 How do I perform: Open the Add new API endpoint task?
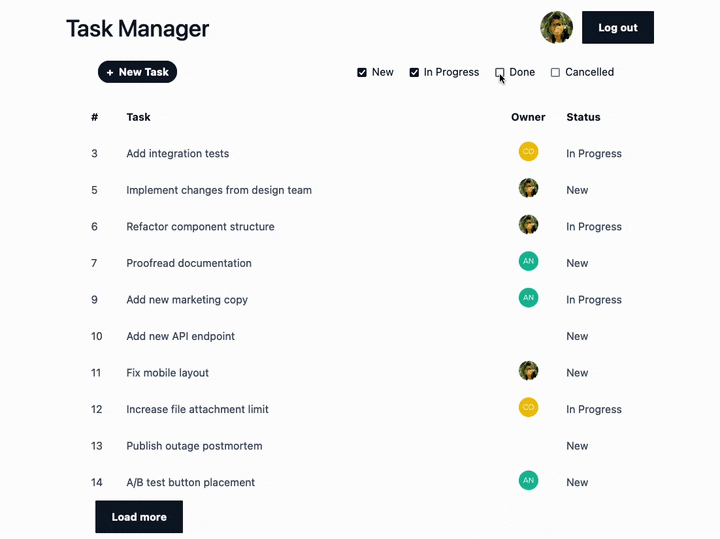pyautogui.click(x=180, y=336)
